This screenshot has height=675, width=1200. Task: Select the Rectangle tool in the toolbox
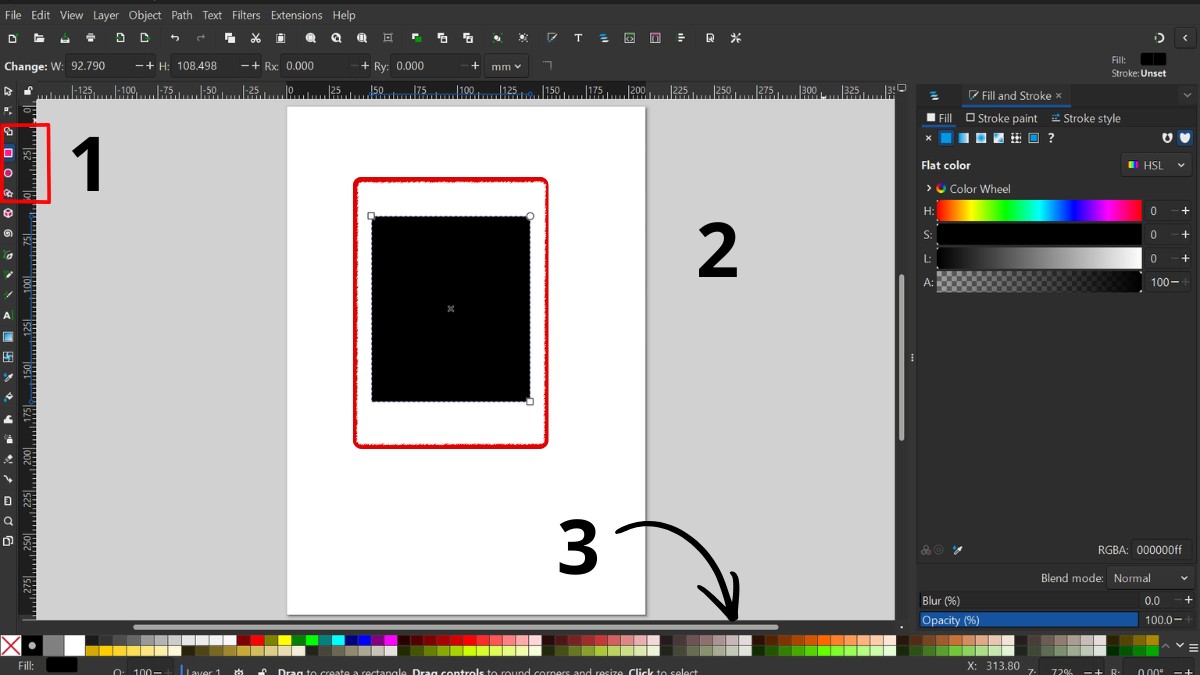(10, 153)
